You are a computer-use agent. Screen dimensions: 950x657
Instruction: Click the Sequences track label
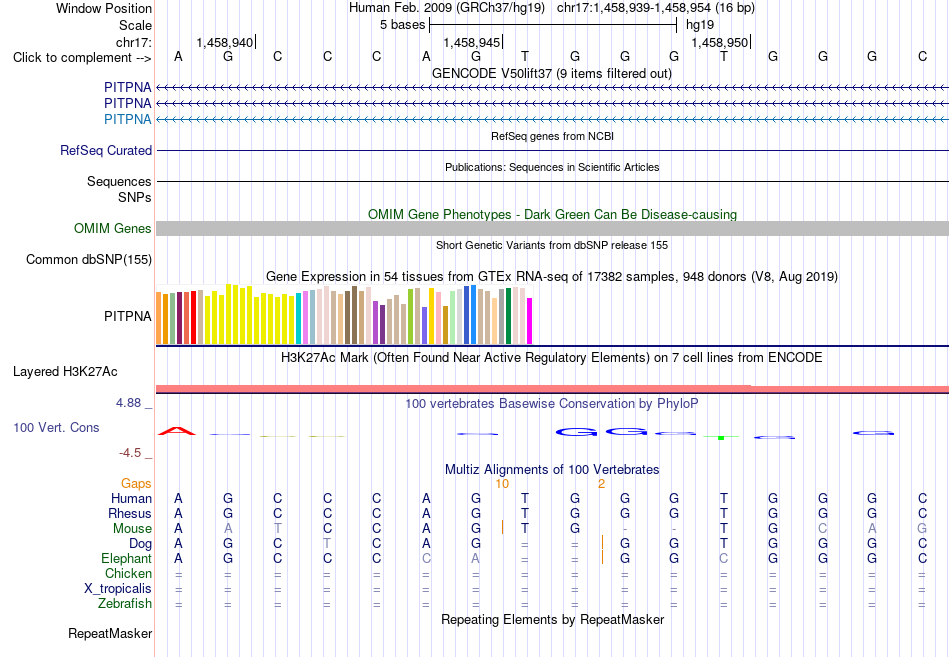pyautogui.click(x=119, y=181)
